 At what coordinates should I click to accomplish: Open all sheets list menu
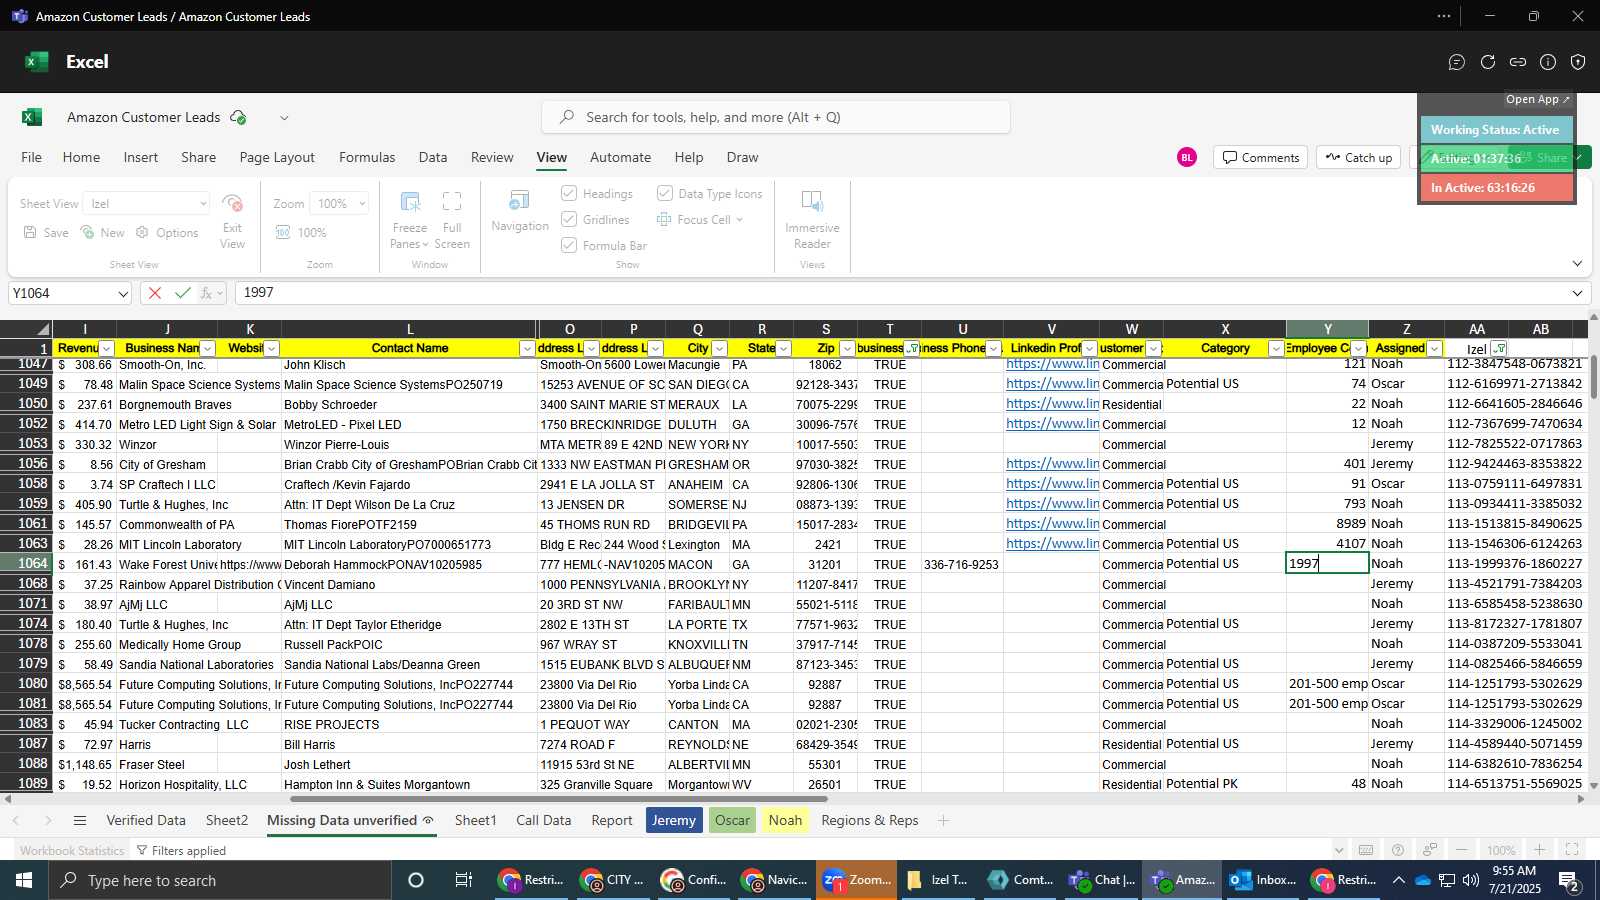pyautogui.click(x=80, y=820)
